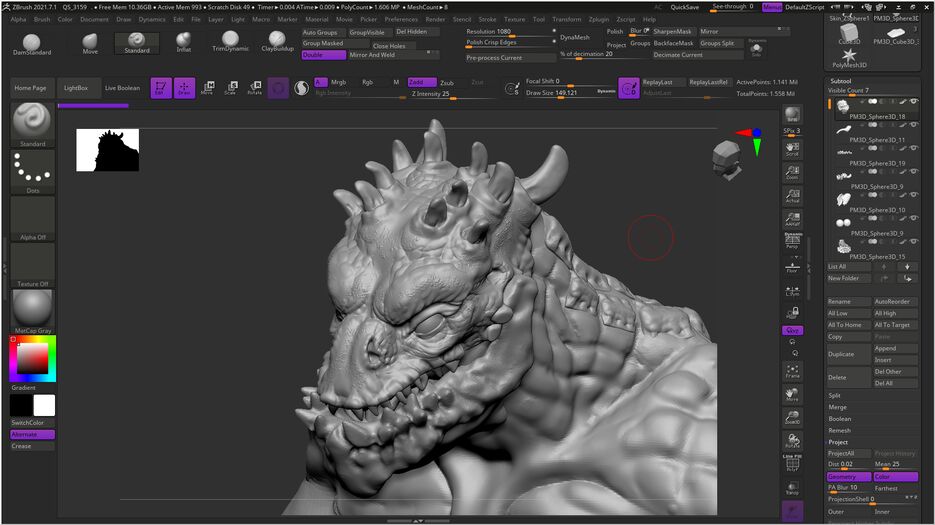
Task: Choose the ClayBuildup brush
Action: [x=277, y=42]
